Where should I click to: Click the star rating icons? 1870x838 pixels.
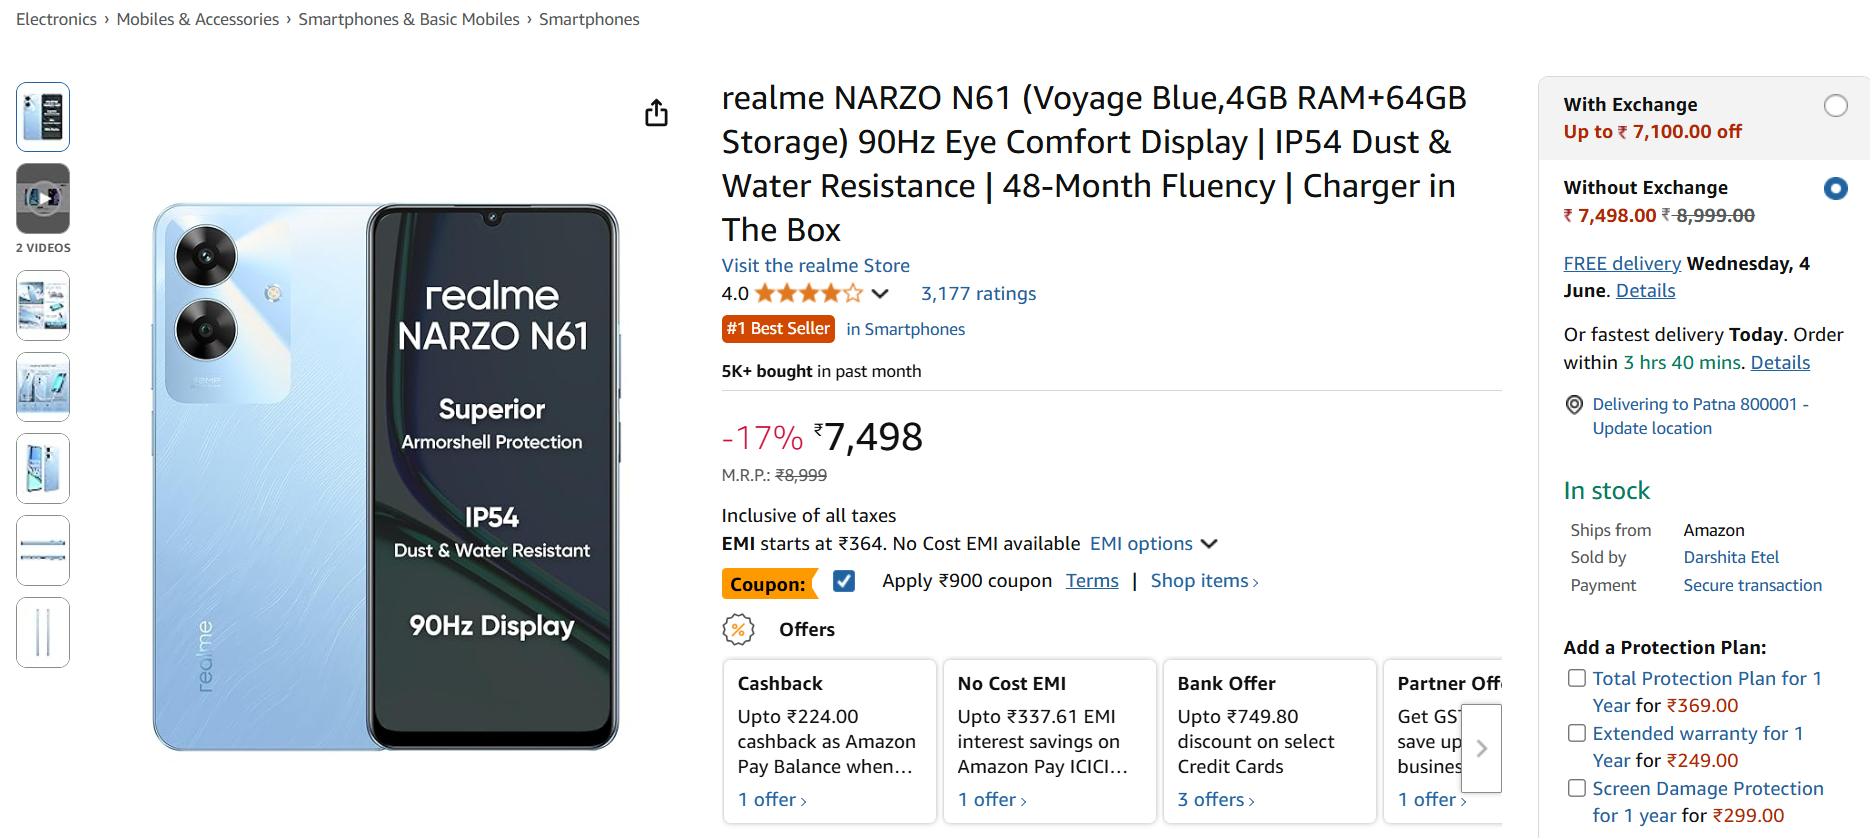(808, 294)
